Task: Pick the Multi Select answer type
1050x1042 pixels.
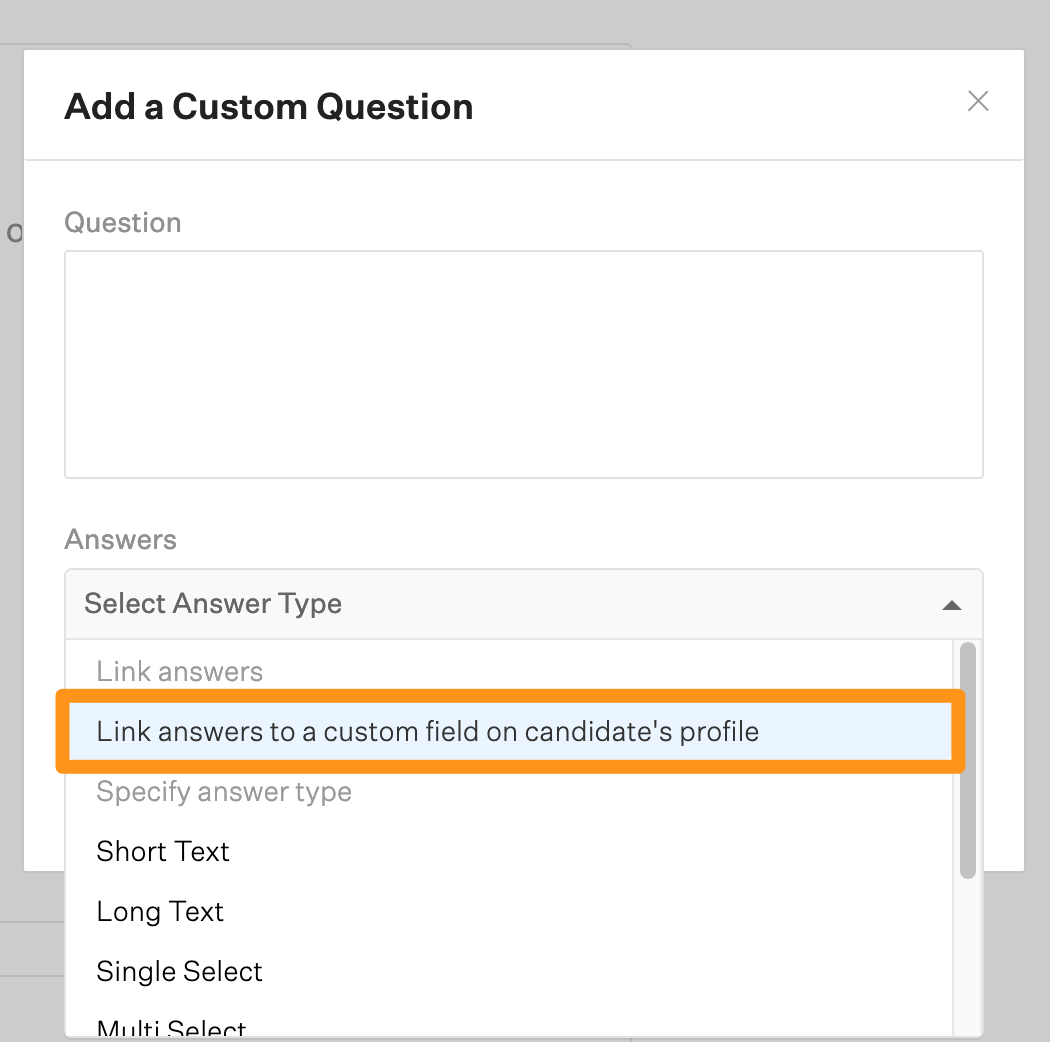Action: coord(171,1027)
